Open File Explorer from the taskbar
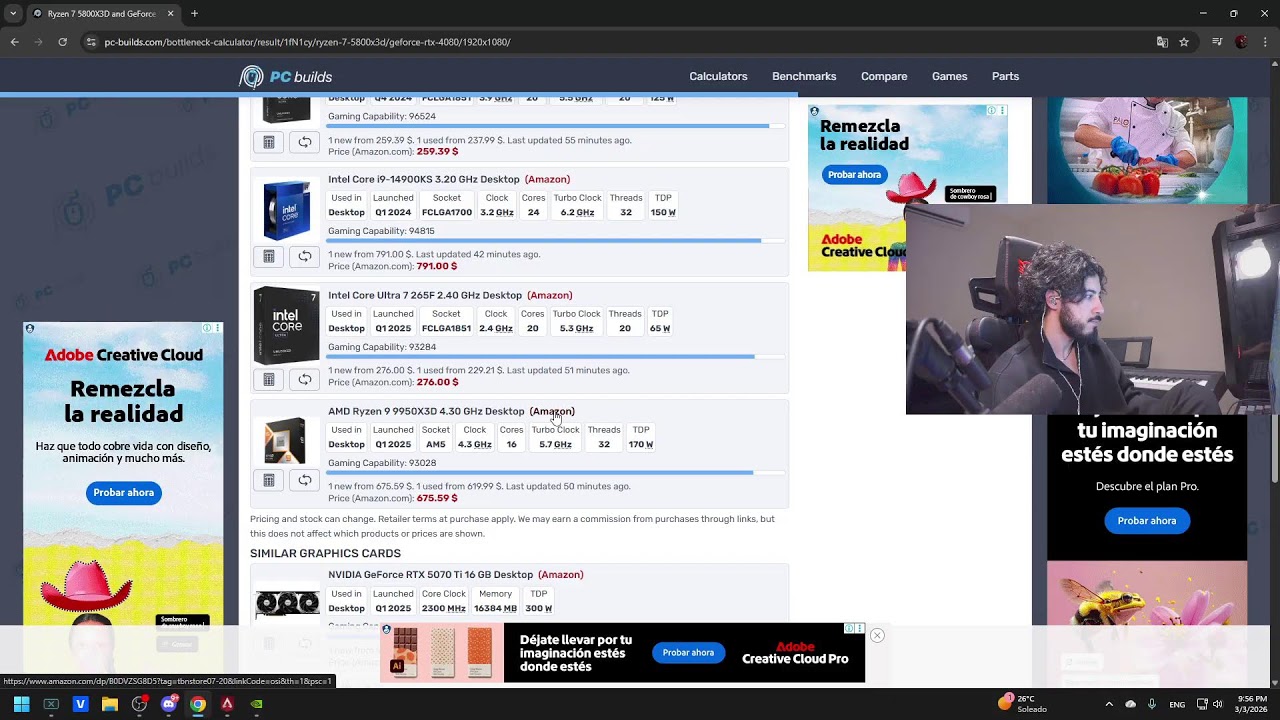1280x720 pixels. pyautogui.click(x=110, y=704)
